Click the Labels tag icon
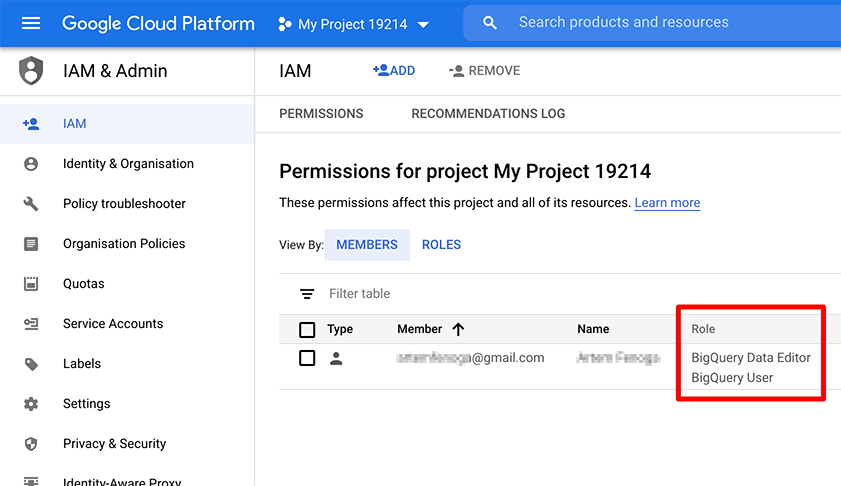This screenshot has height=486, width=841. pyautogui.click(x=31, y=364)
